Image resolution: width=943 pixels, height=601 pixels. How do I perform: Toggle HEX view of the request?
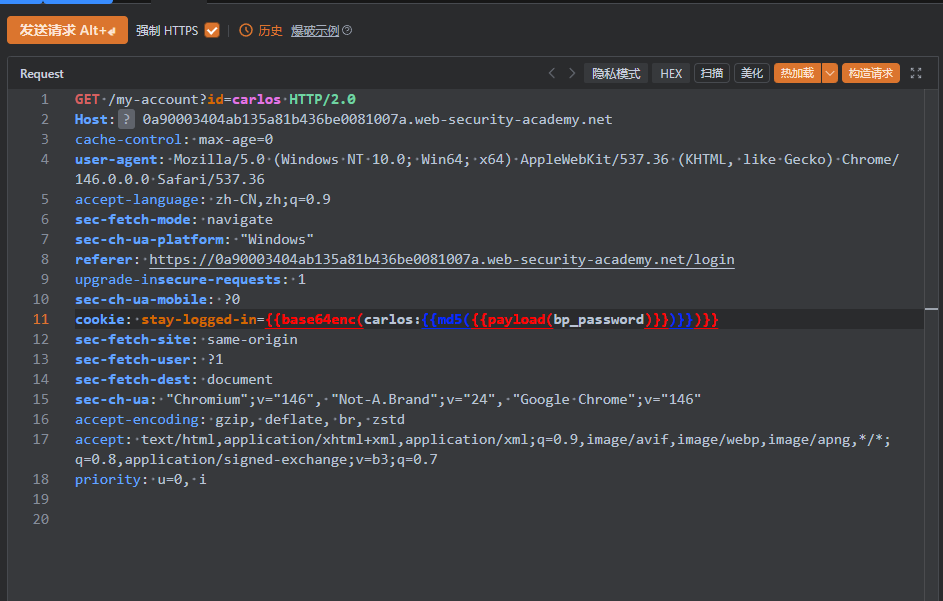[x=671, y=73]
